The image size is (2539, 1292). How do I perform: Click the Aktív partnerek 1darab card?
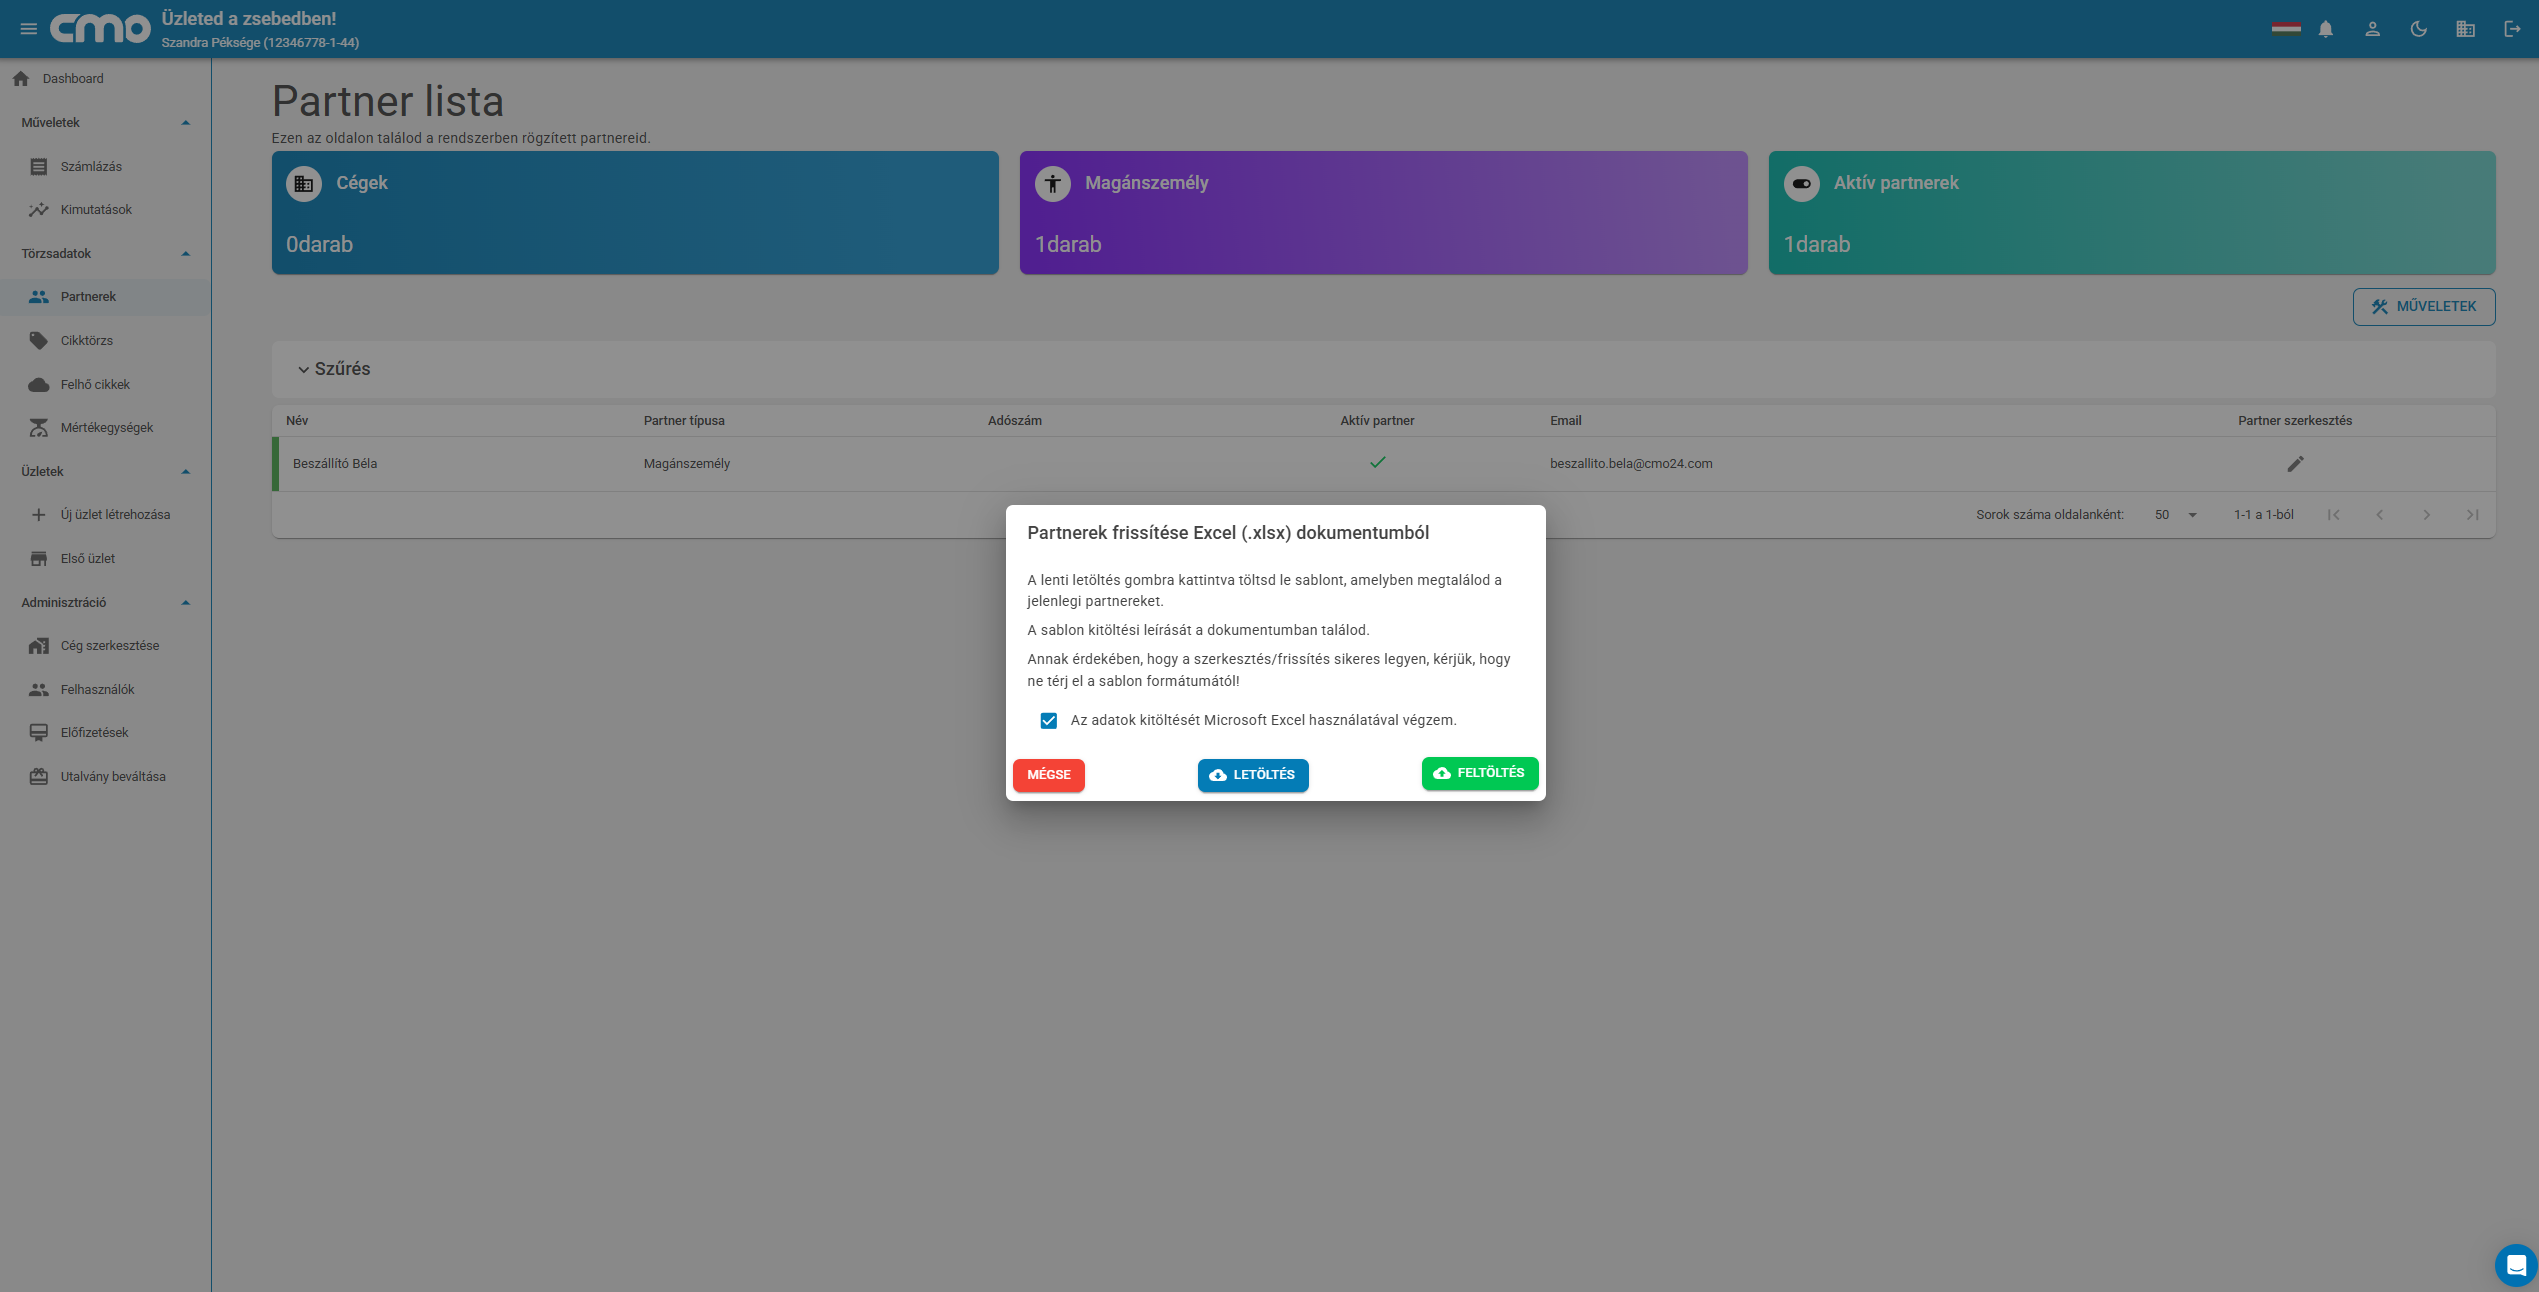tap(2132, 213)
